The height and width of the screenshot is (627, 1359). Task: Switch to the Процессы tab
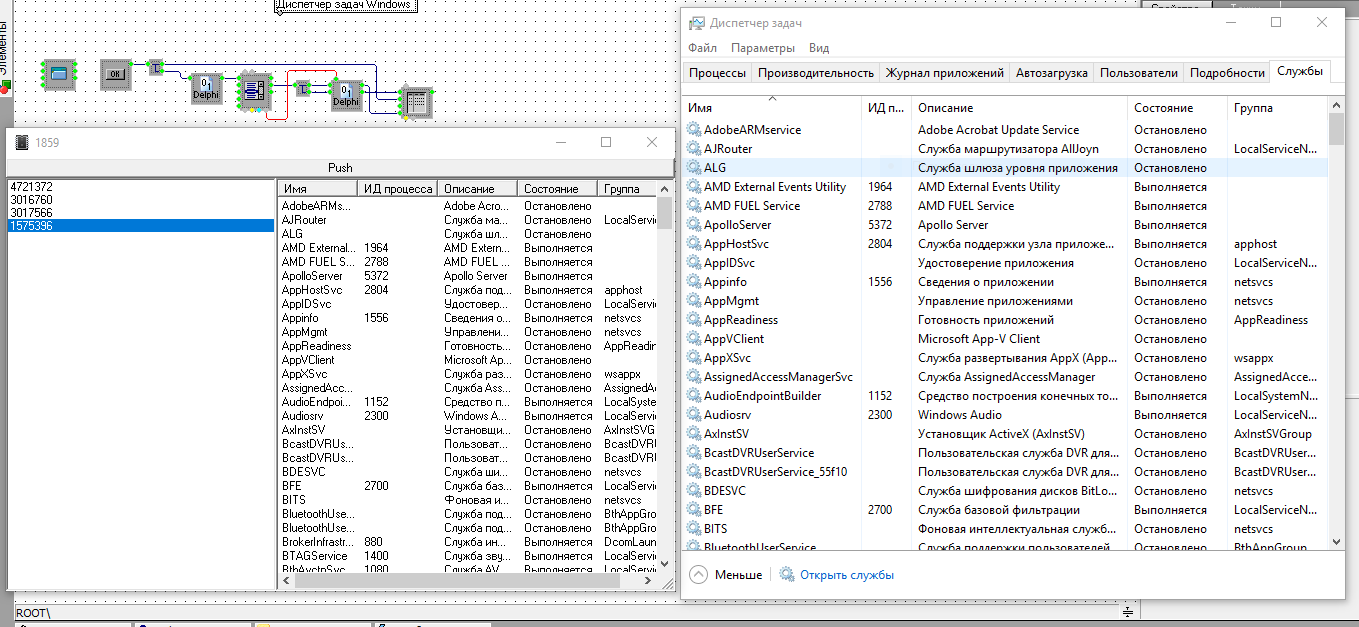[717, 73]
